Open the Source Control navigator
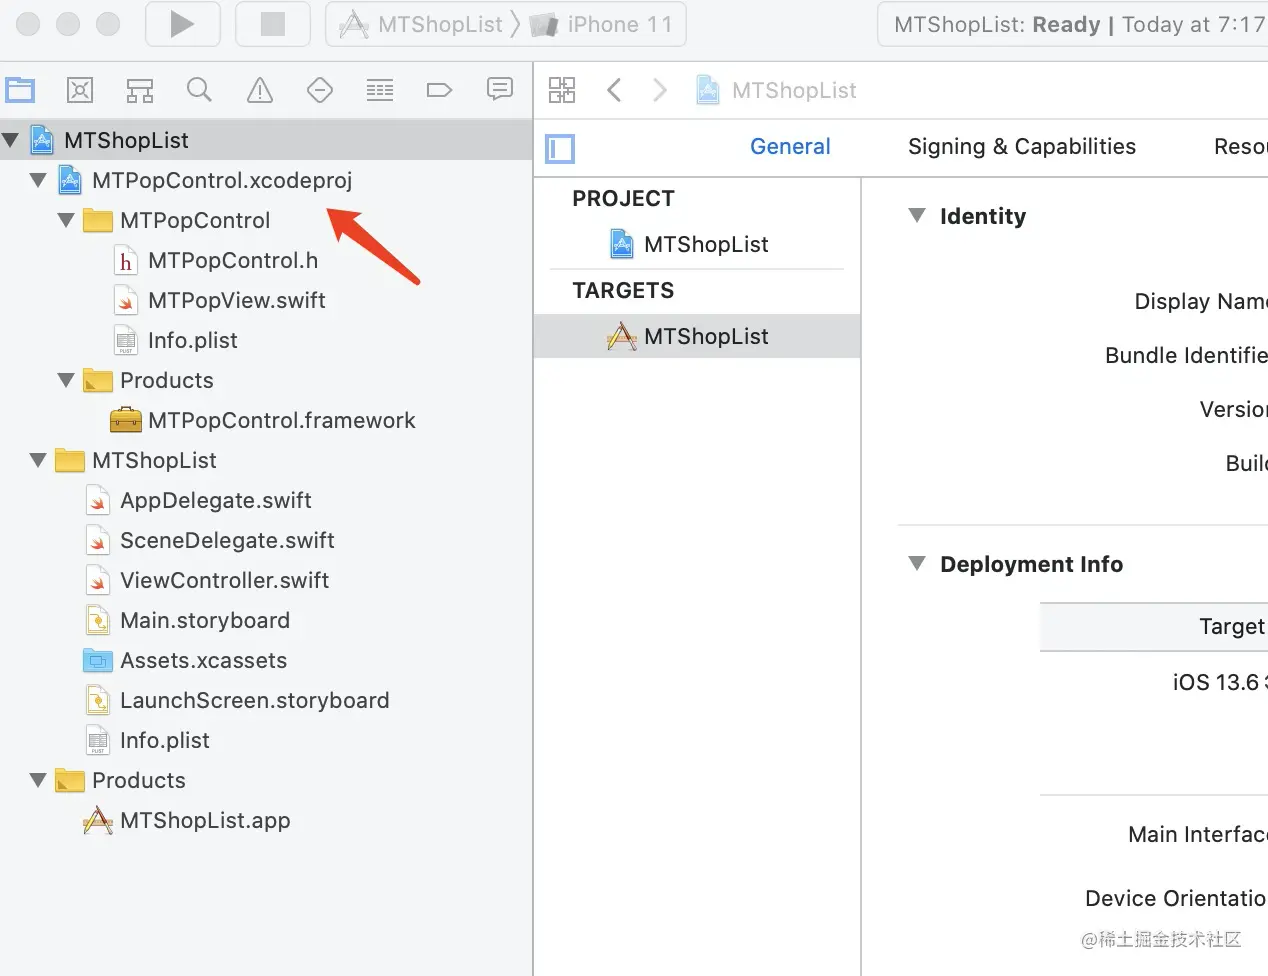The image size is (1268, 976). (80, 90)
